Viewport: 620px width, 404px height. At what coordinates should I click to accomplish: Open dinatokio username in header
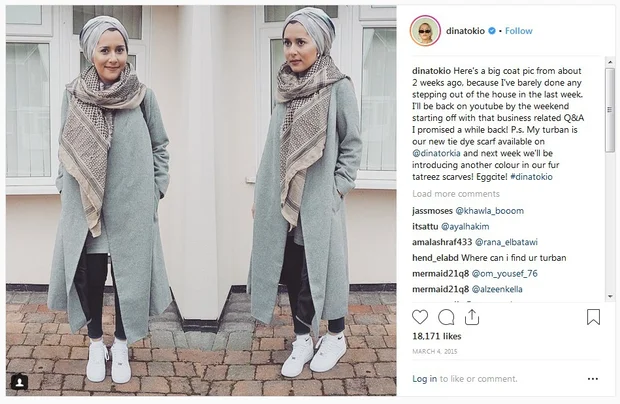click(x=465, y=31)
